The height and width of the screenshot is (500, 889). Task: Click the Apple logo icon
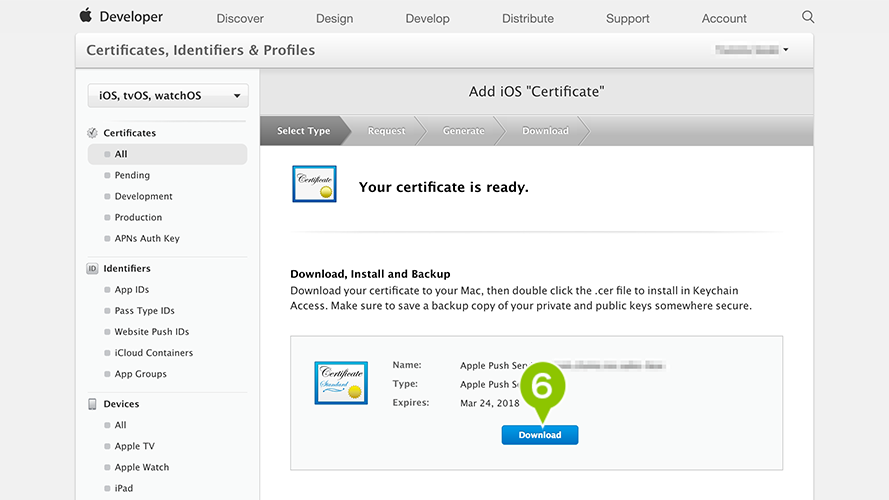coord(86,16)
